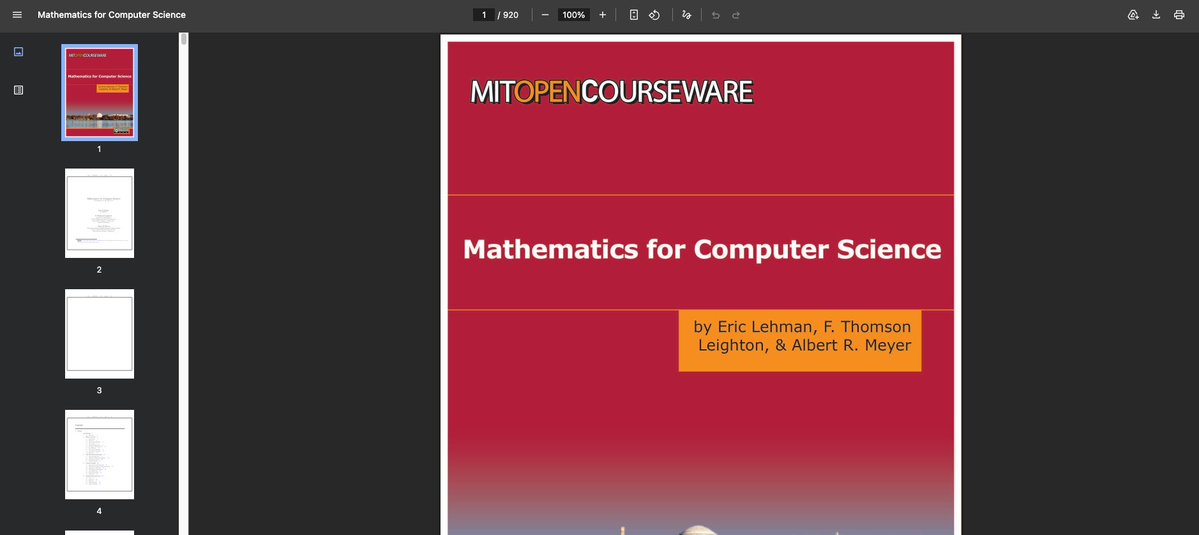The width and height of the screenshot is (1199, 535).
Task: Toggle the sidebar hamburger menu
Action: click(x=17, y=15)
